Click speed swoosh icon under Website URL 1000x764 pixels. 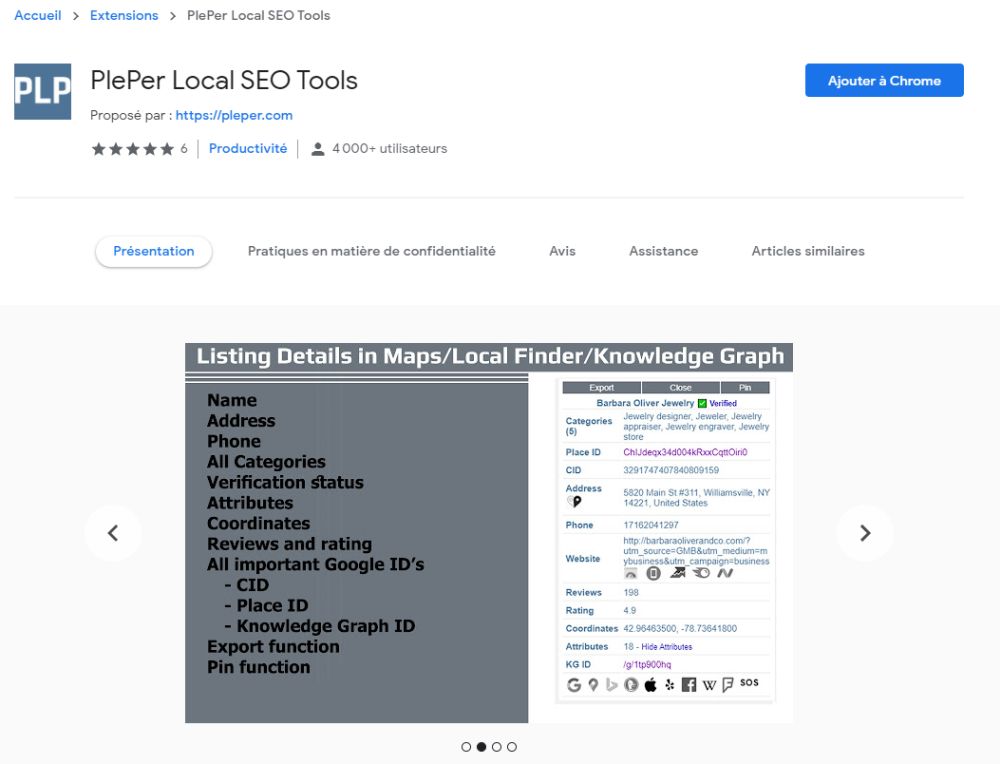click(702, 573)
